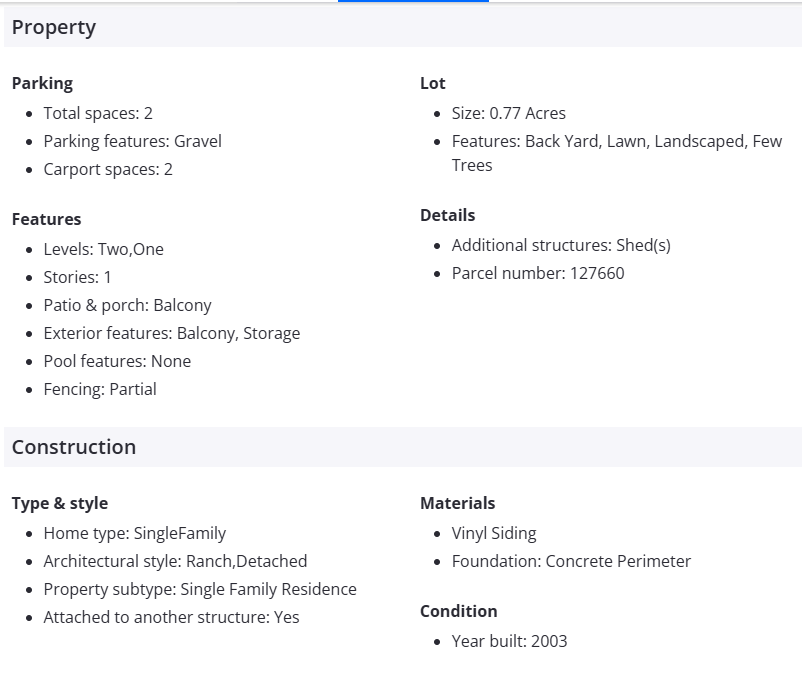Click Additional structures: Shed(s) entry
This screenshot has width=802, height=673.
point(561,245)
